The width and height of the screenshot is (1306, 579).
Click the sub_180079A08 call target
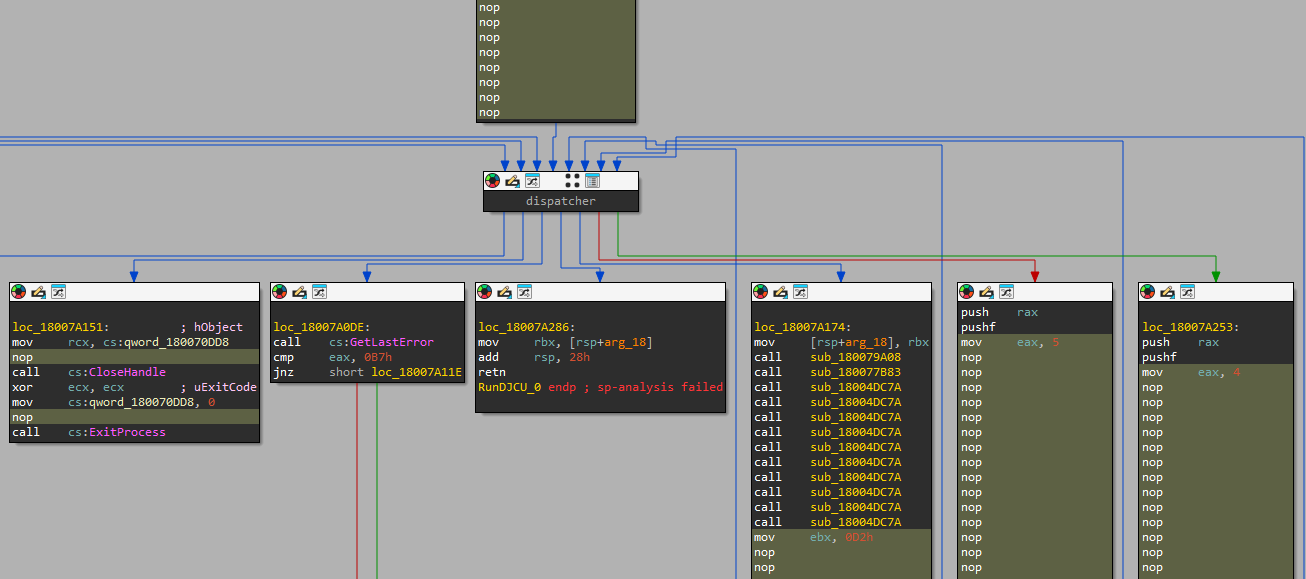856,357
